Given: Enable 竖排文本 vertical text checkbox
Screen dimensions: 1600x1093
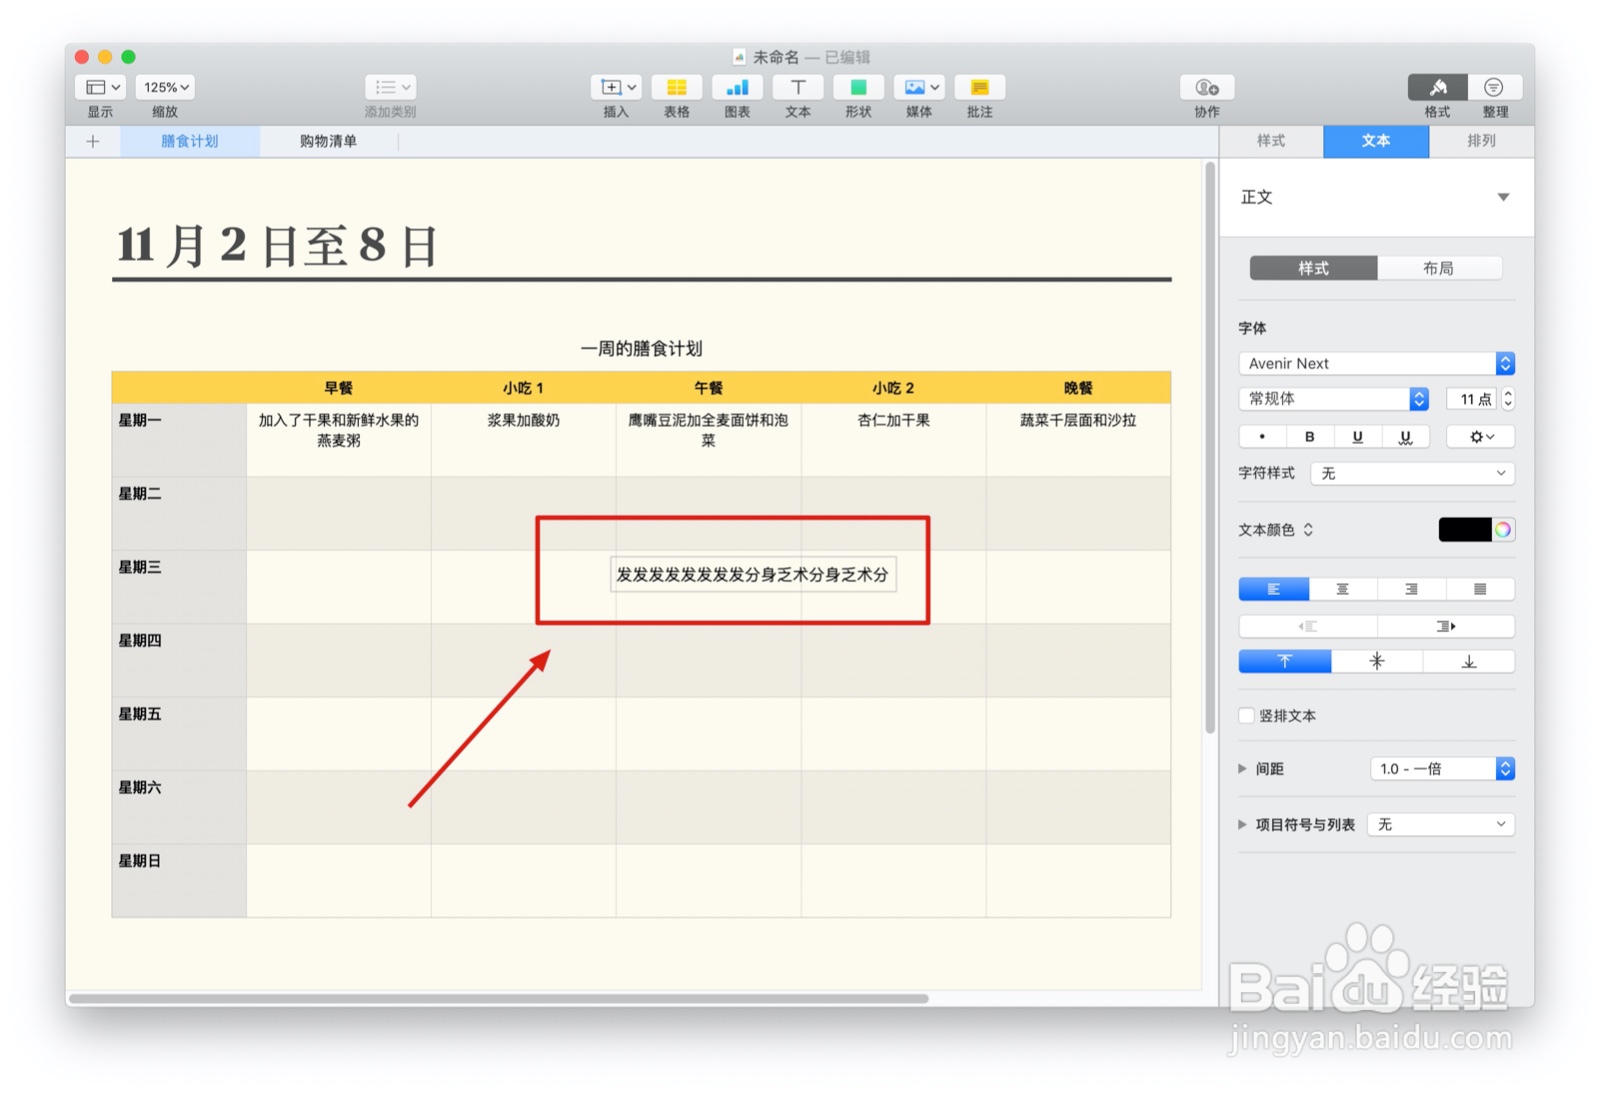Looking at the screenshot, I should (x=1246, y=715).
